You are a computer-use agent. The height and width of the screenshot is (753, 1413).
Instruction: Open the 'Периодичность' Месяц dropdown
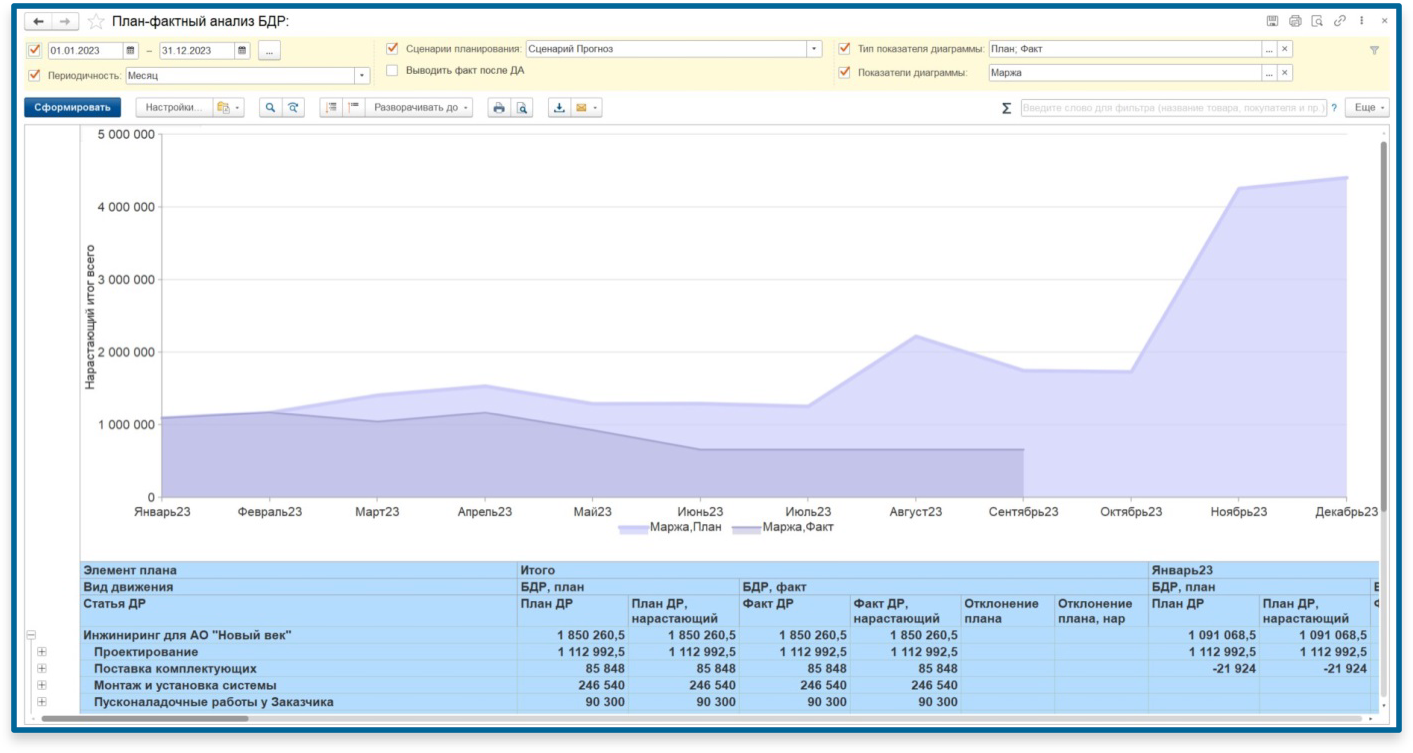[x=361, y=75]
